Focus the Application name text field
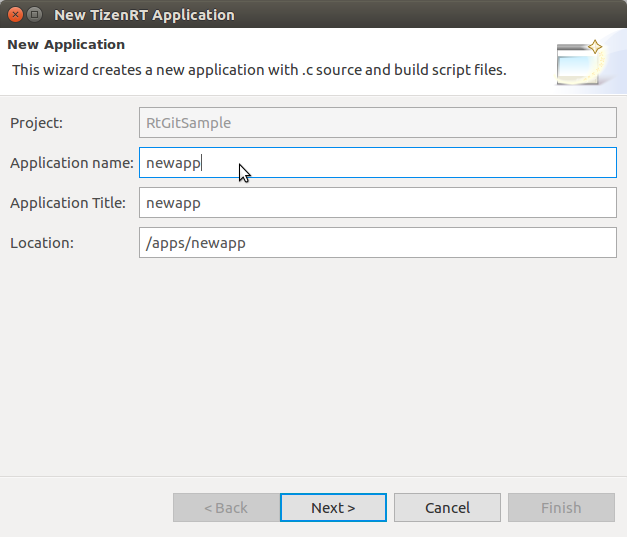 click(x=377, y=162)
